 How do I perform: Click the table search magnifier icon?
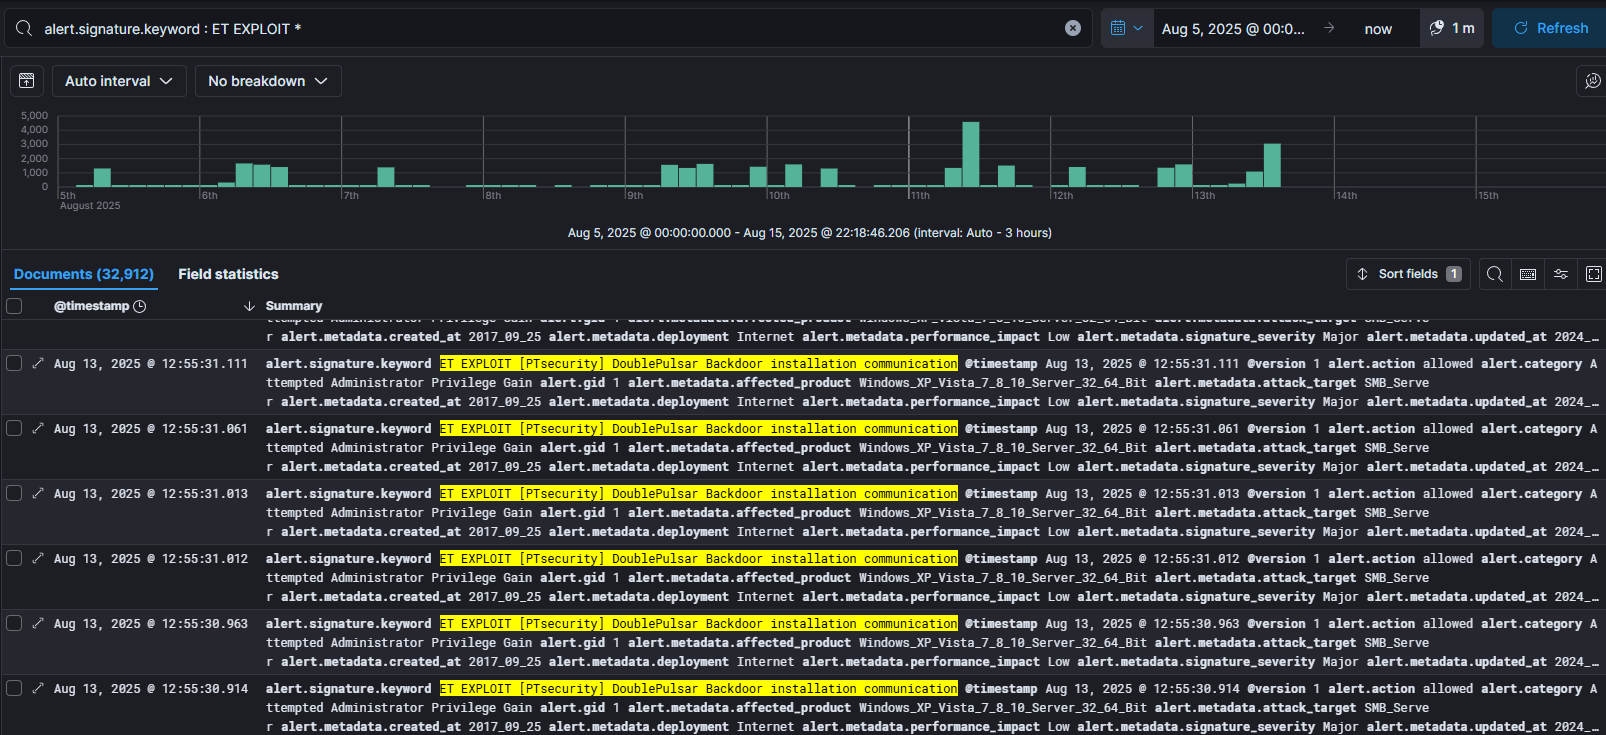[1495, 274]
